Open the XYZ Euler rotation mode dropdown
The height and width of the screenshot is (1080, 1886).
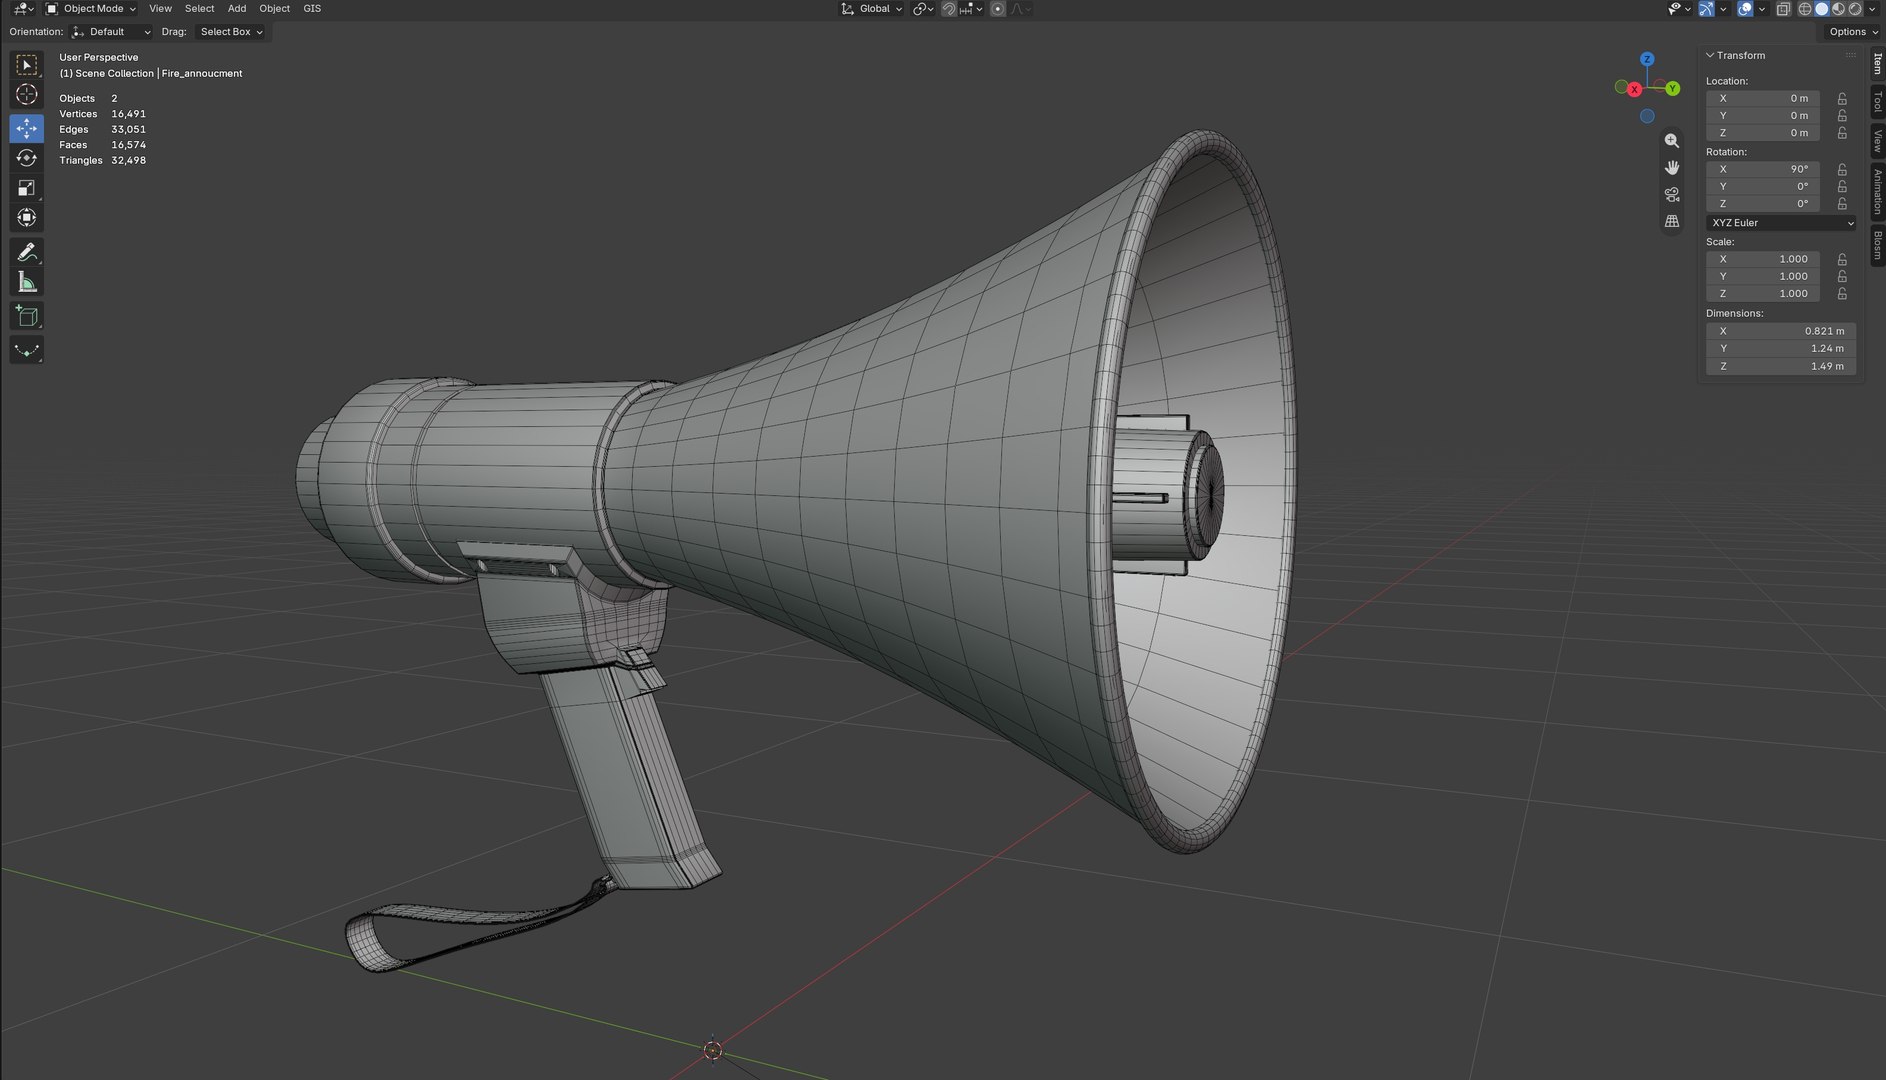[x=1781, y=223]
